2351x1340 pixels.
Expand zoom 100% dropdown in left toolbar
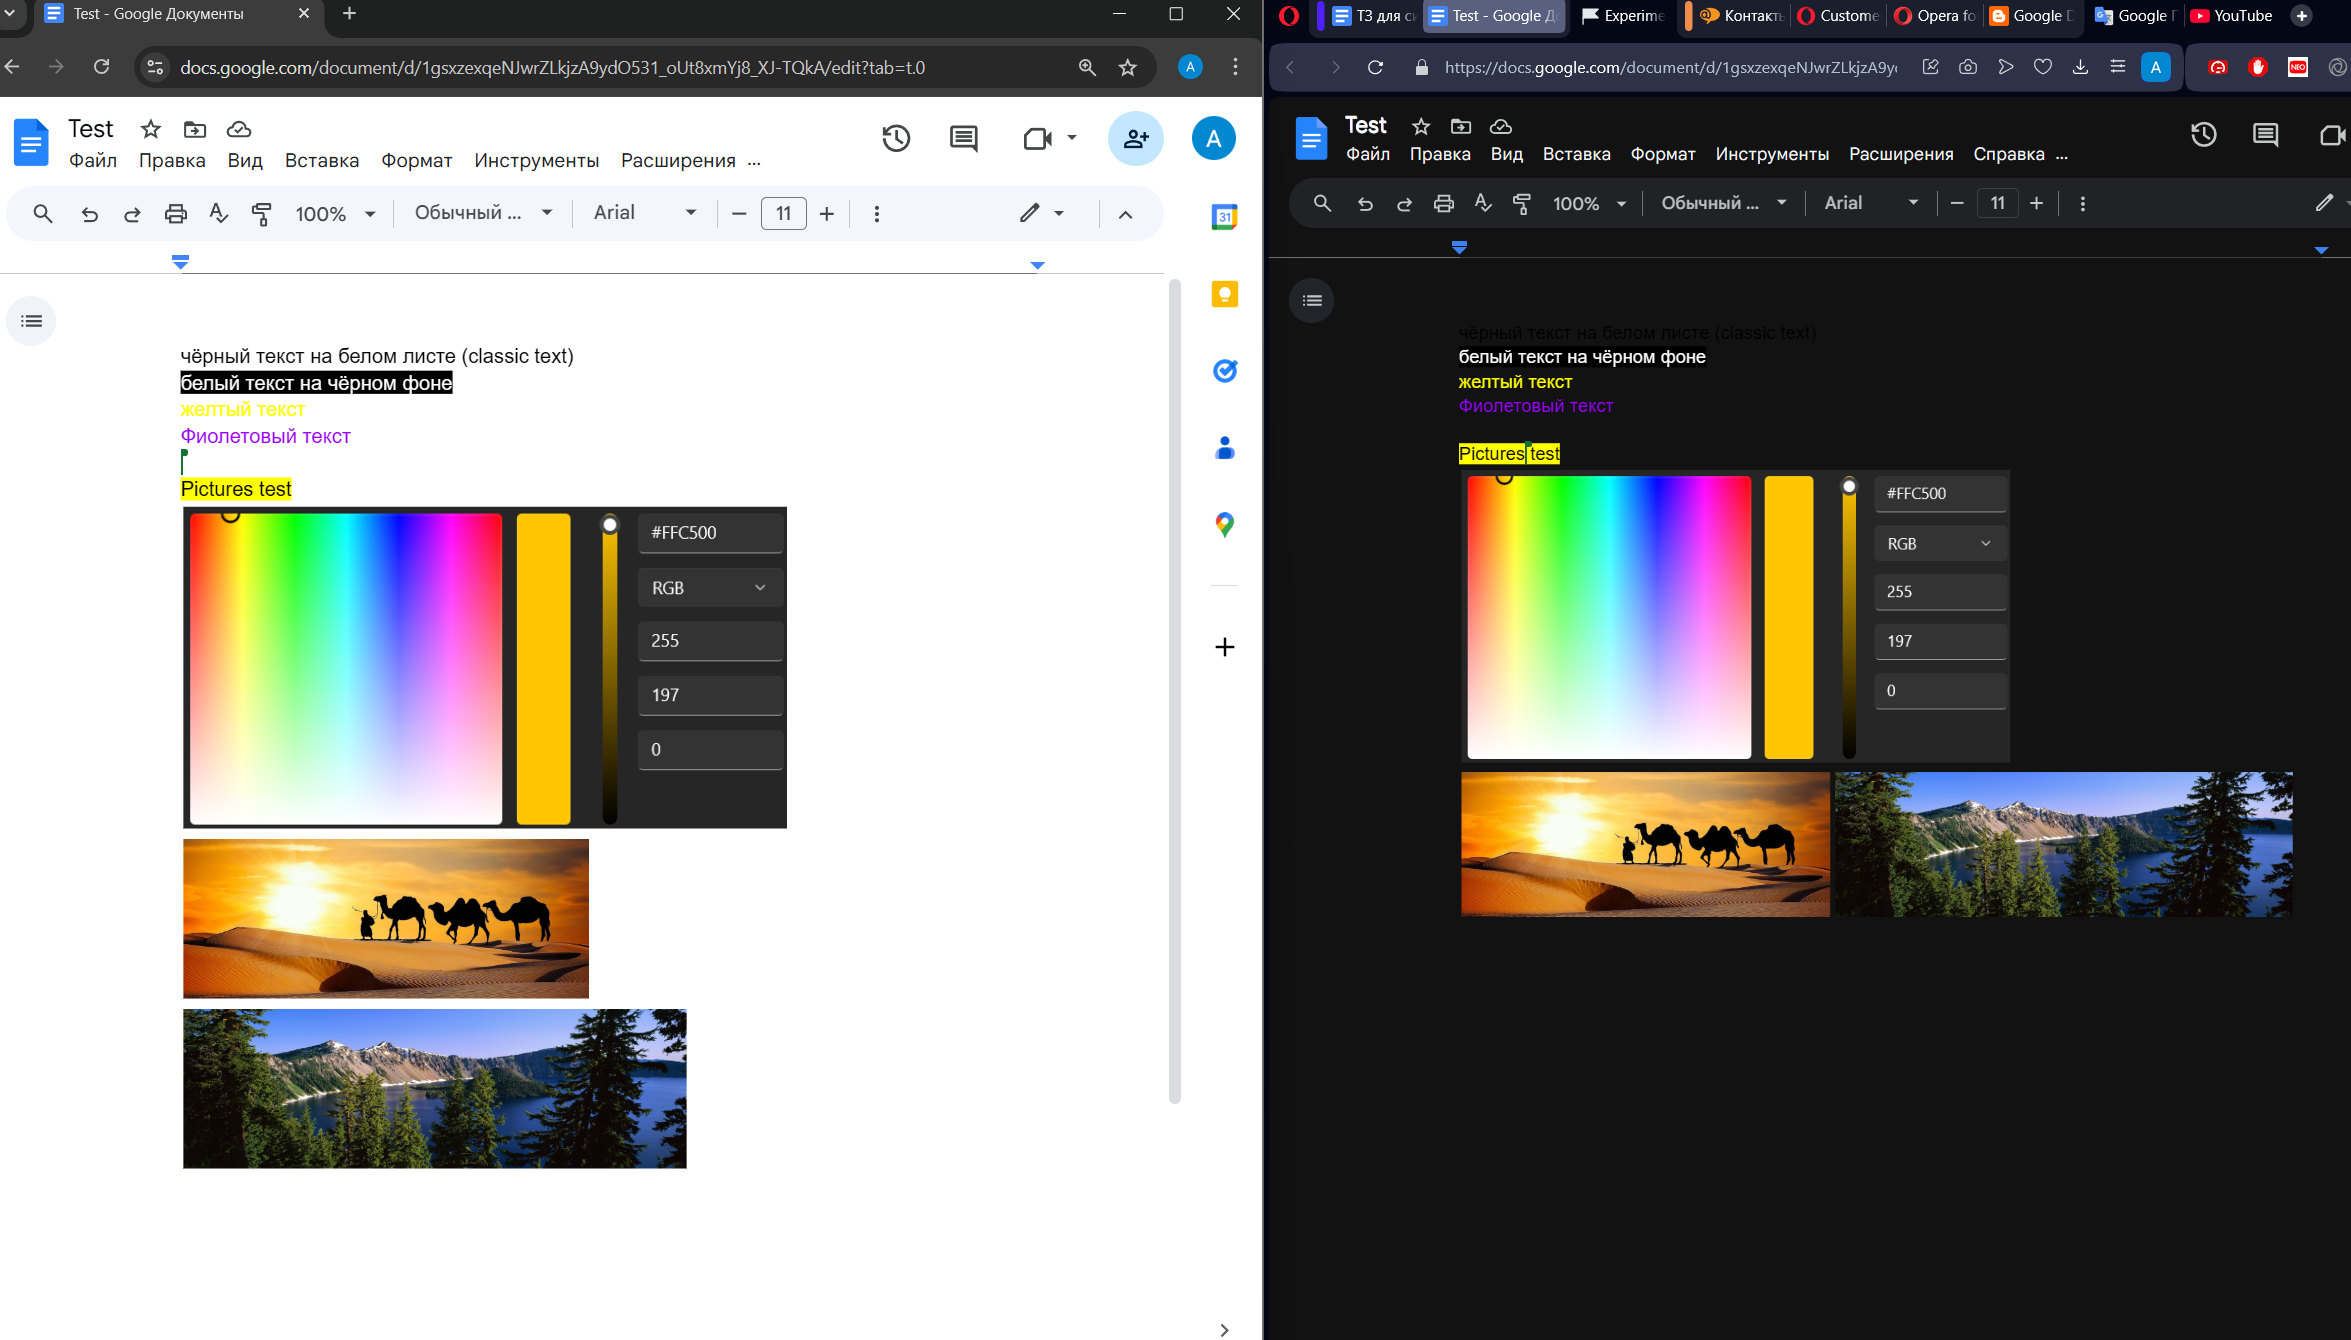click(335, 213)
